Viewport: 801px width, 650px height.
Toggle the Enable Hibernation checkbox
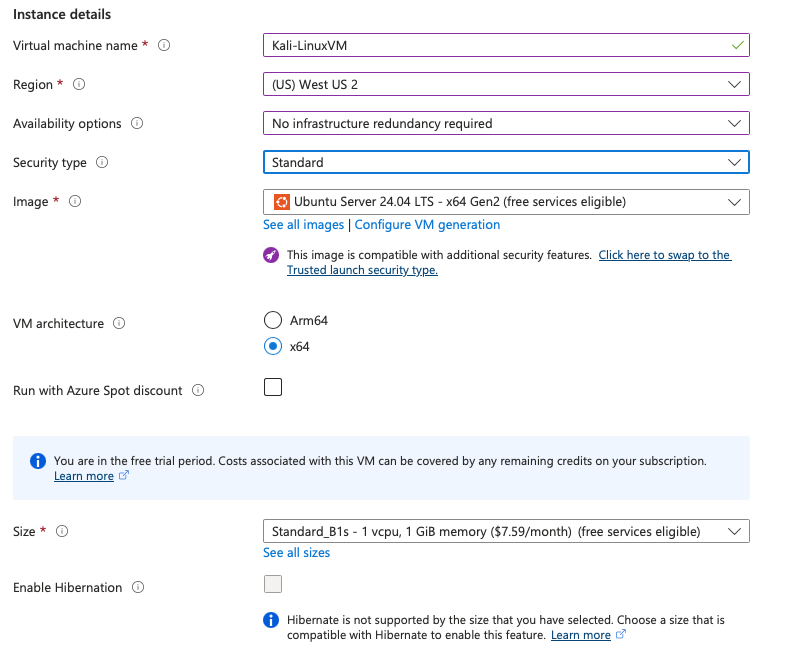pos(273,584)
